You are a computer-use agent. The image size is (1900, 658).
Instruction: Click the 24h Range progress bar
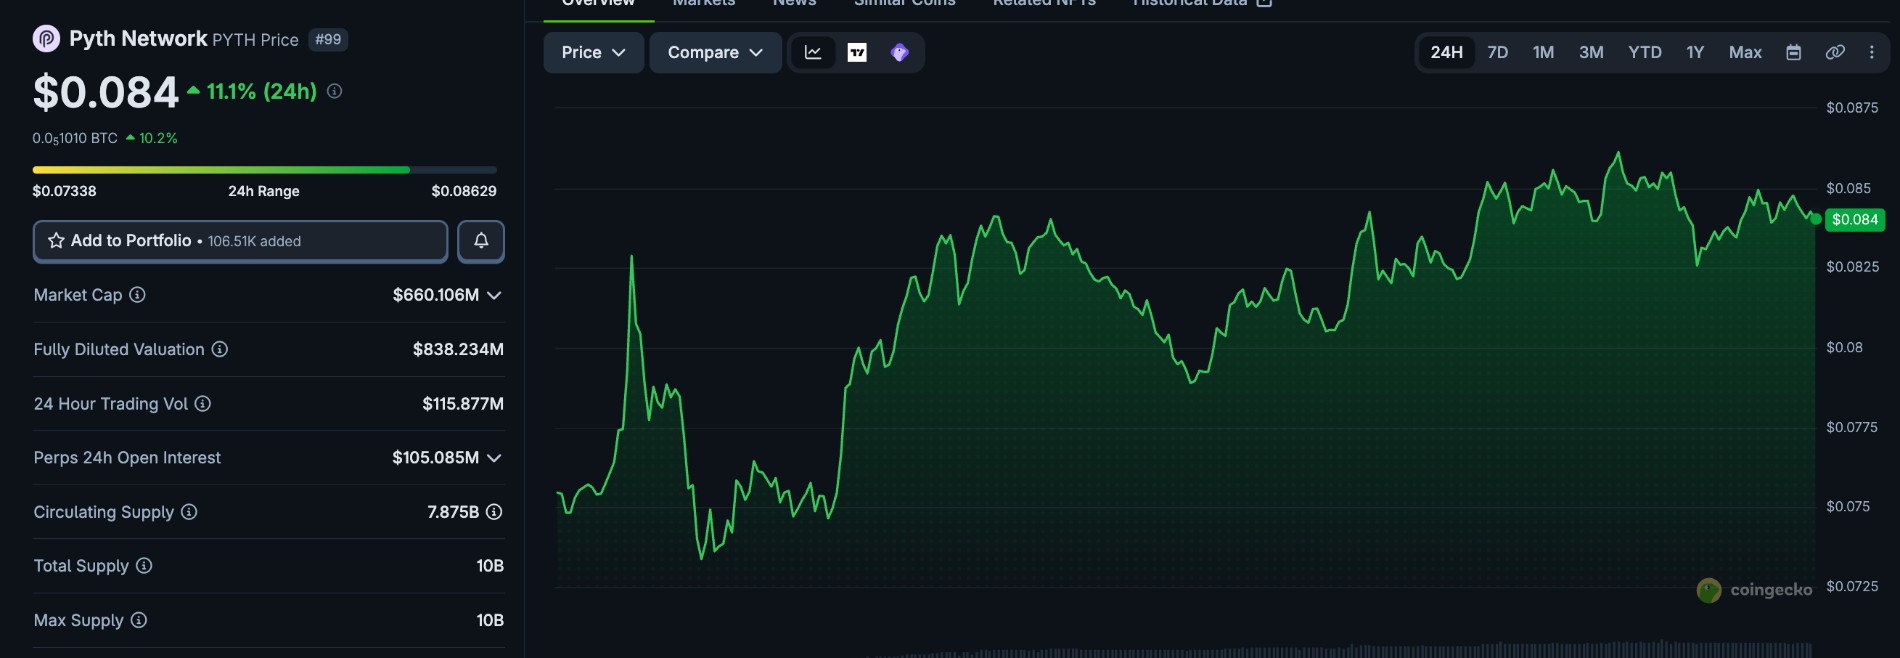click(264, 170)
